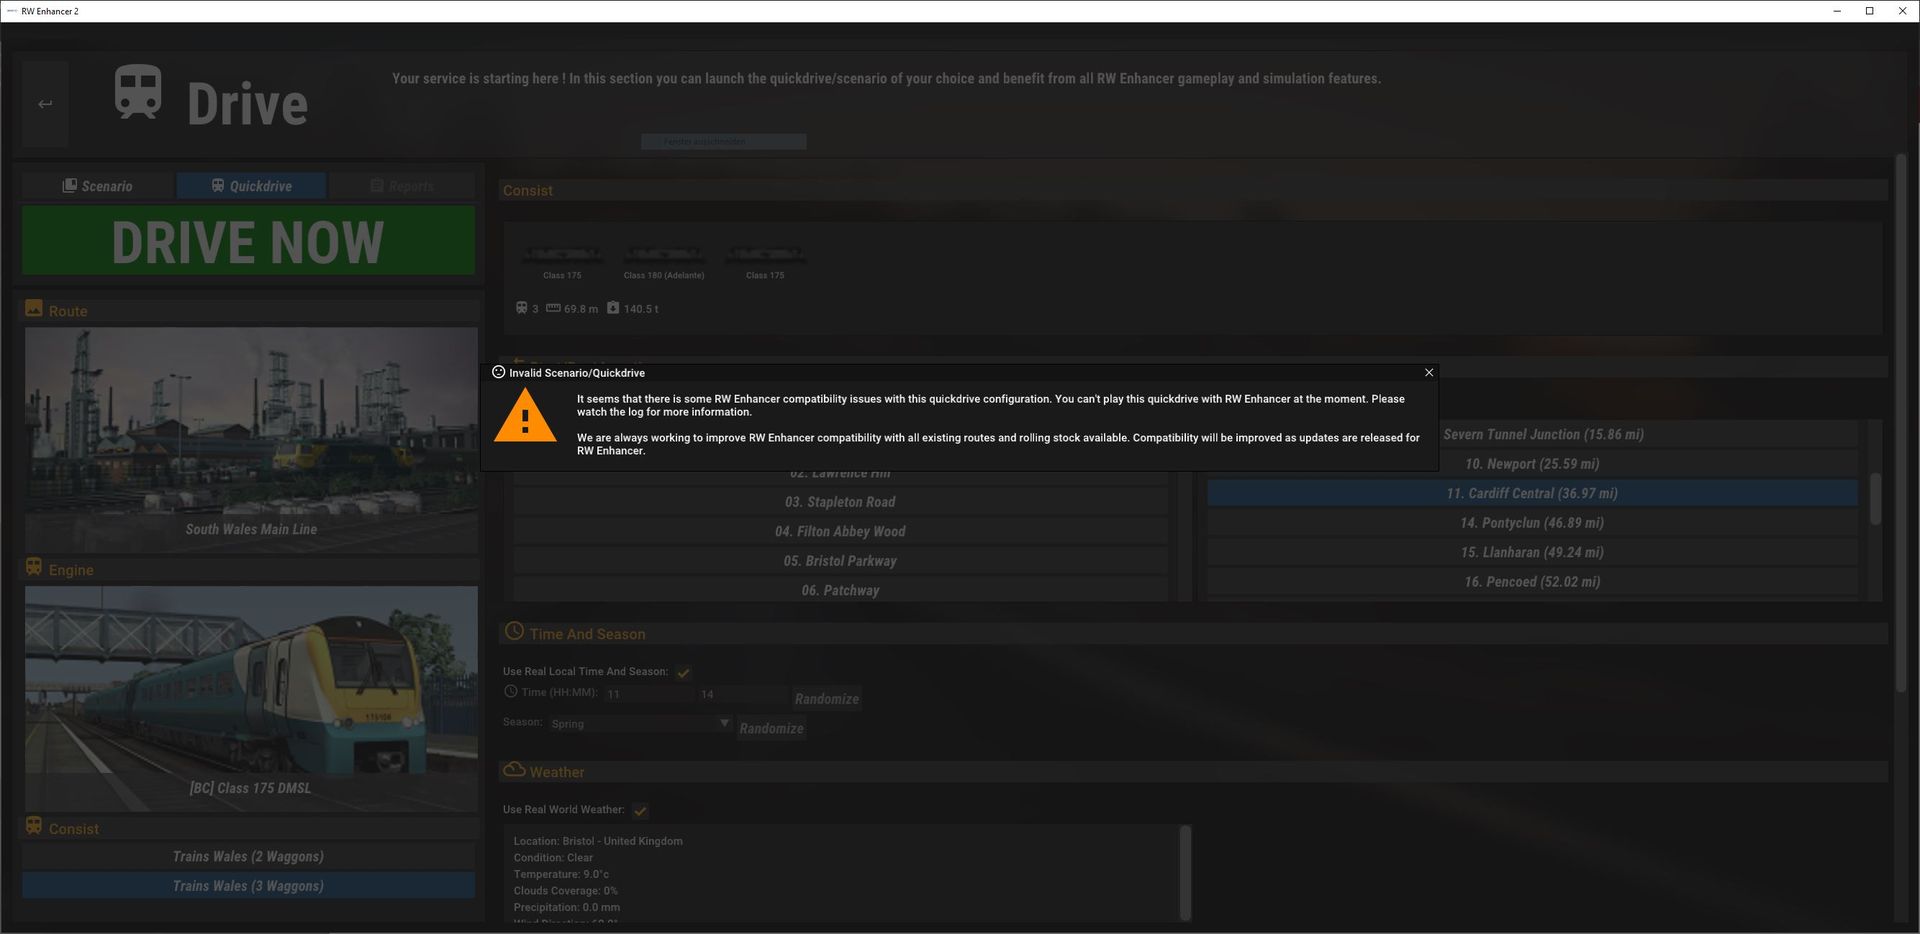The image size is (1920, 934).
Task: Select 05. Bristol Parkway station
Action: (x=840, y=561)
